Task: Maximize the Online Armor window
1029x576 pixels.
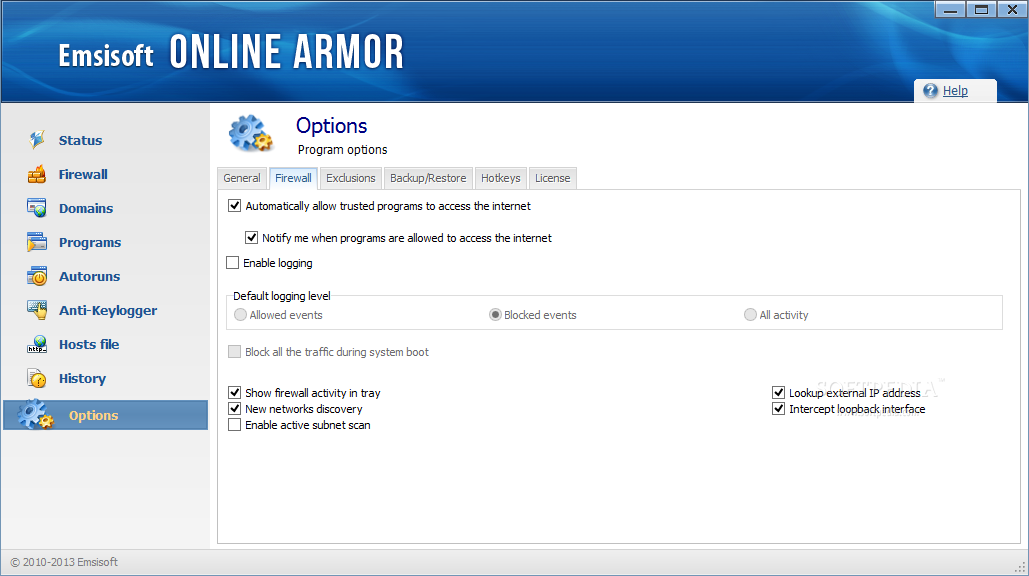Action: click(981, 9)
